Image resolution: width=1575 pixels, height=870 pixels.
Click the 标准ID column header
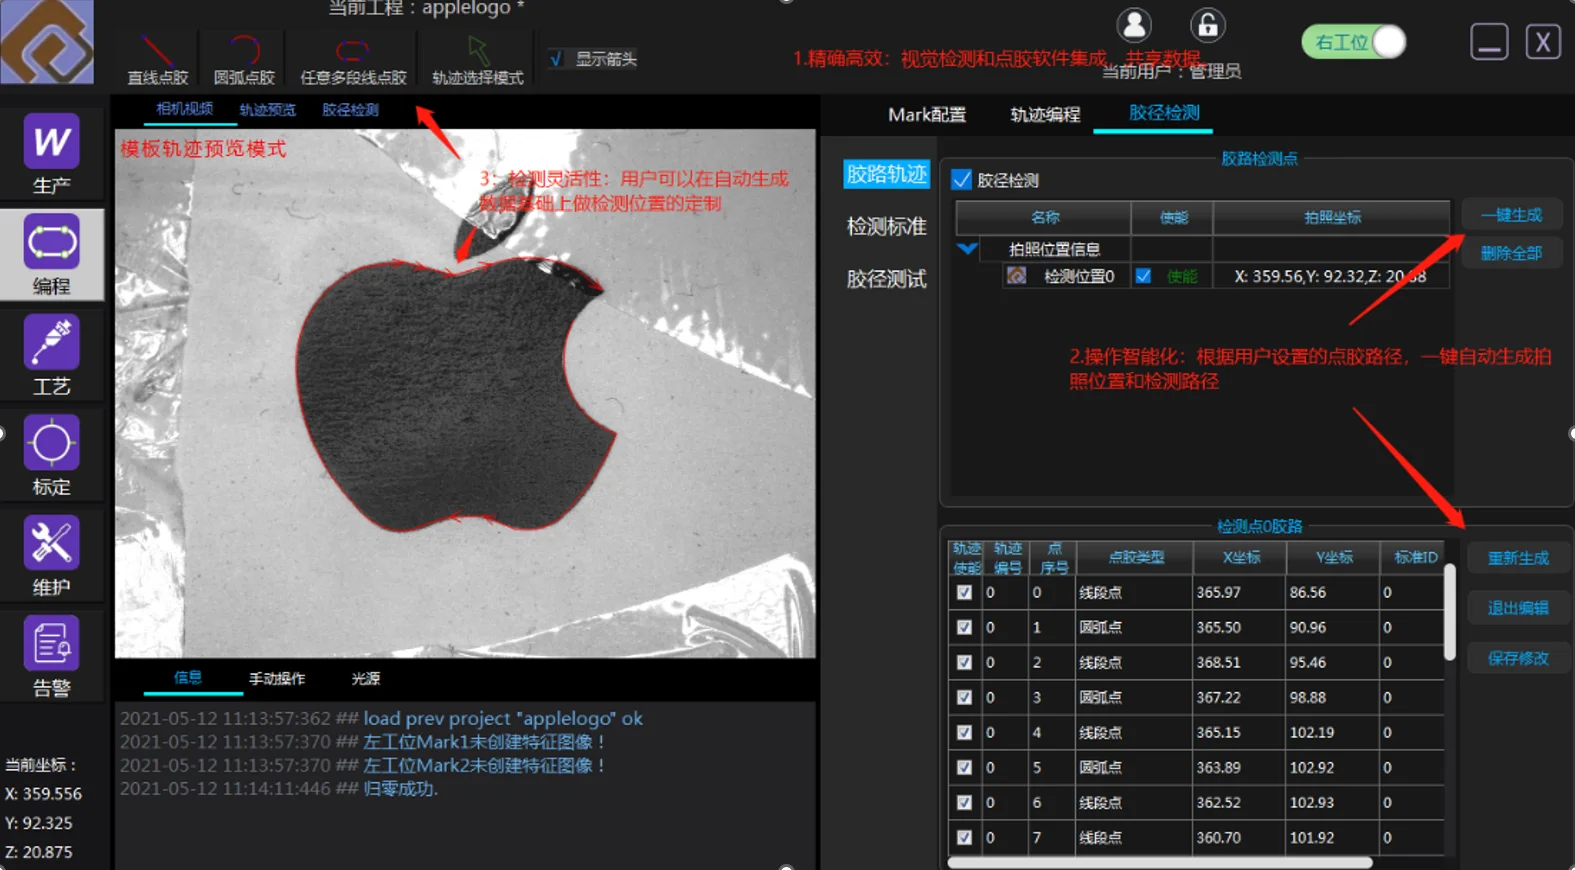tap(1414, 557)
